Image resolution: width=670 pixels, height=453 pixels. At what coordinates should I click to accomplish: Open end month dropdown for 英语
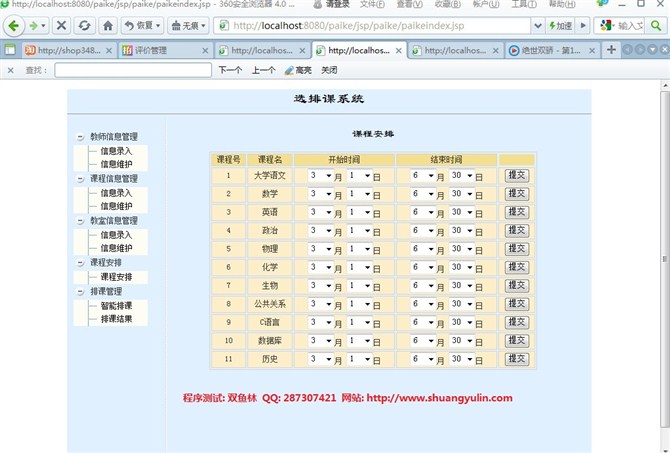pyautogui.click(x=423, y=212)
